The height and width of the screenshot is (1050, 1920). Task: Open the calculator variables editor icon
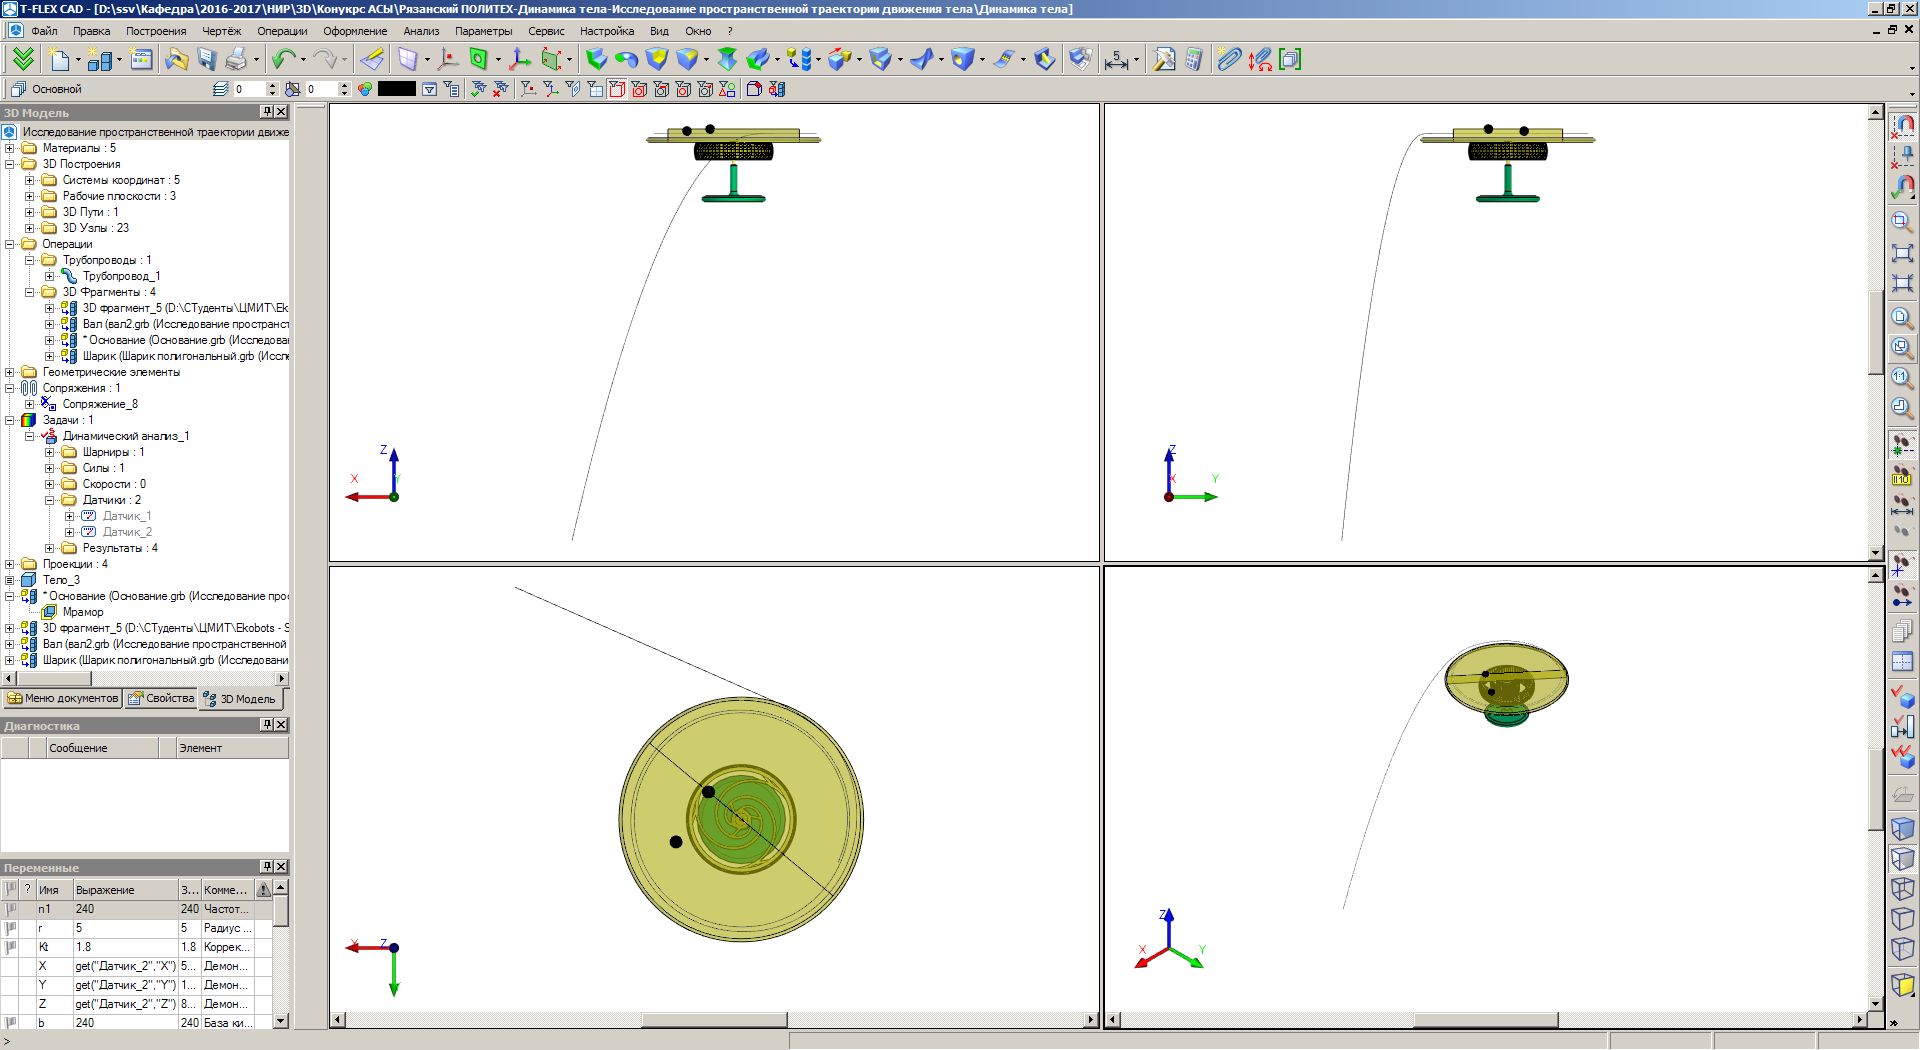[x=1194, y=59]
